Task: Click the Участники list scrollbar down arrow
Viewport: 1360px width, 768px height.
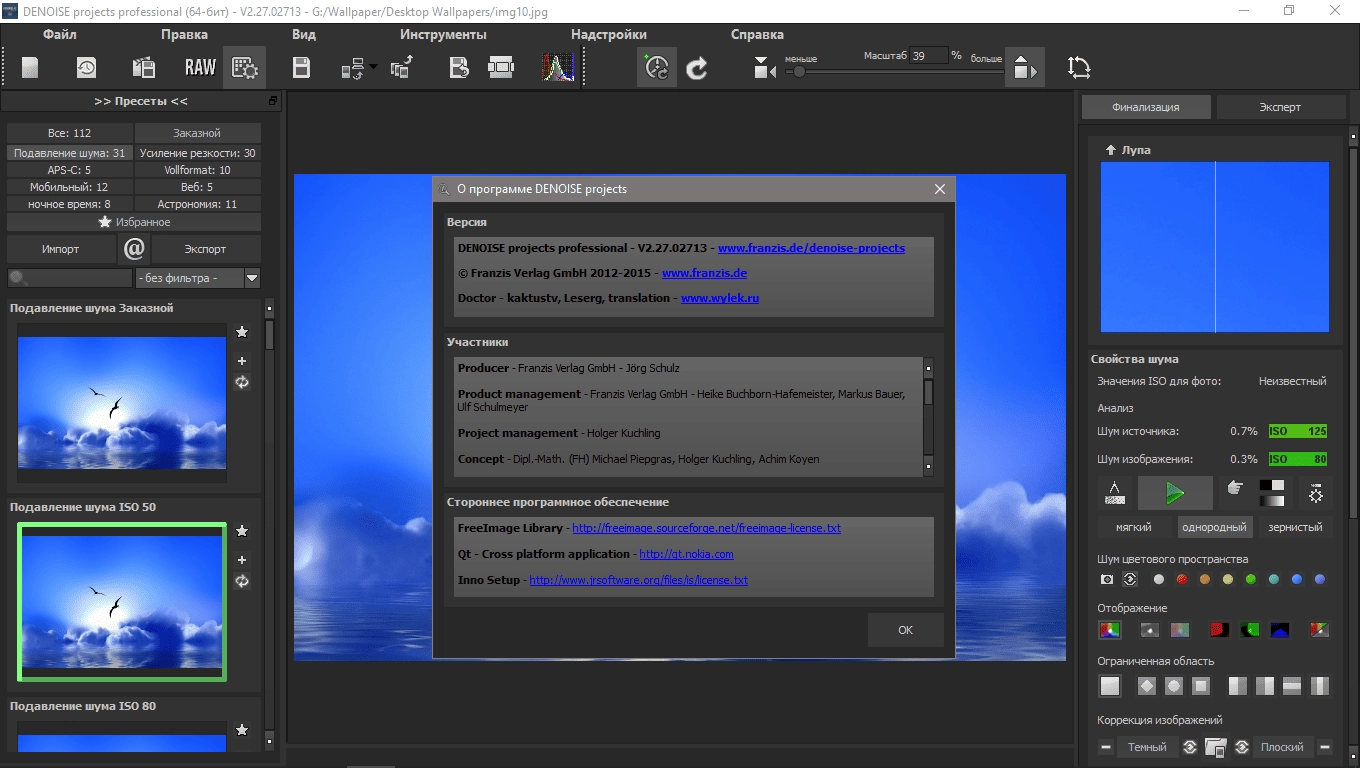Action: [x=928, y=466]
